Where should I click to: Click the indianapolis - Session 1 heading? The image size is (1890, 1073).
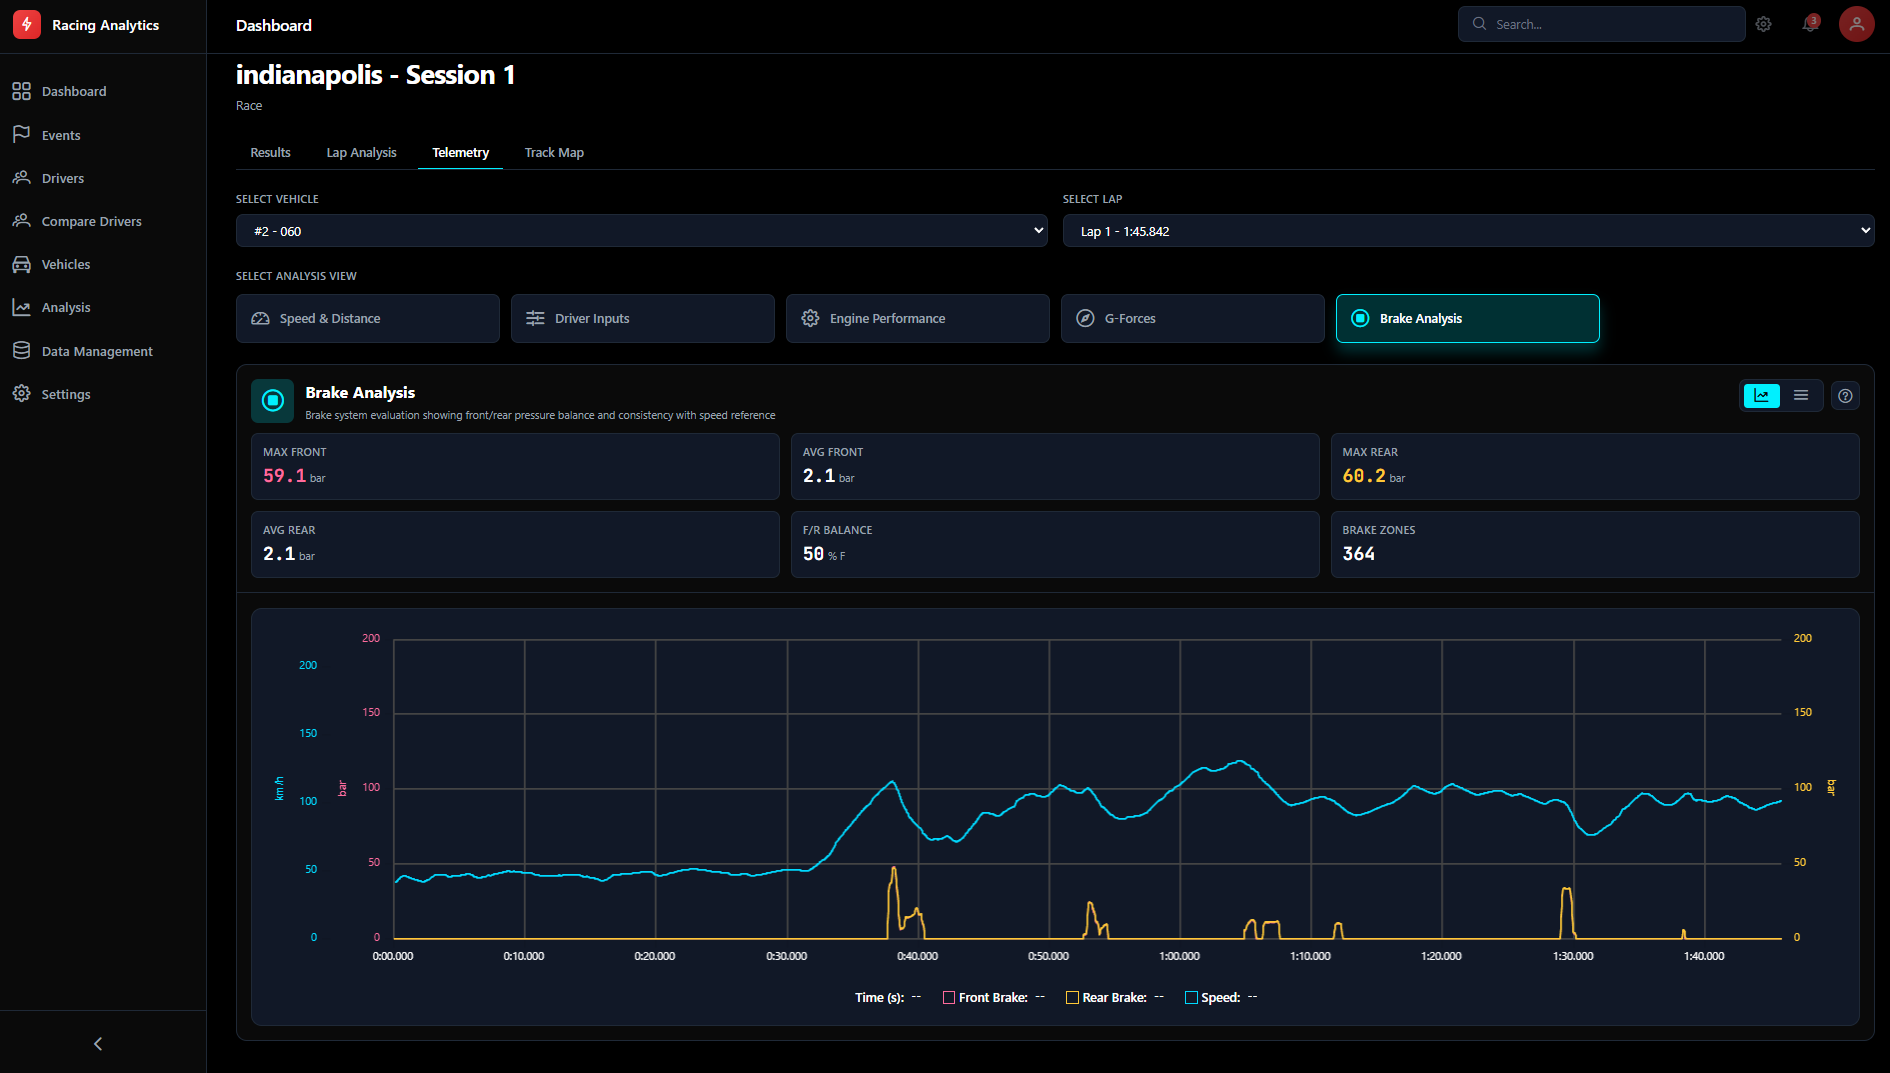375,75
